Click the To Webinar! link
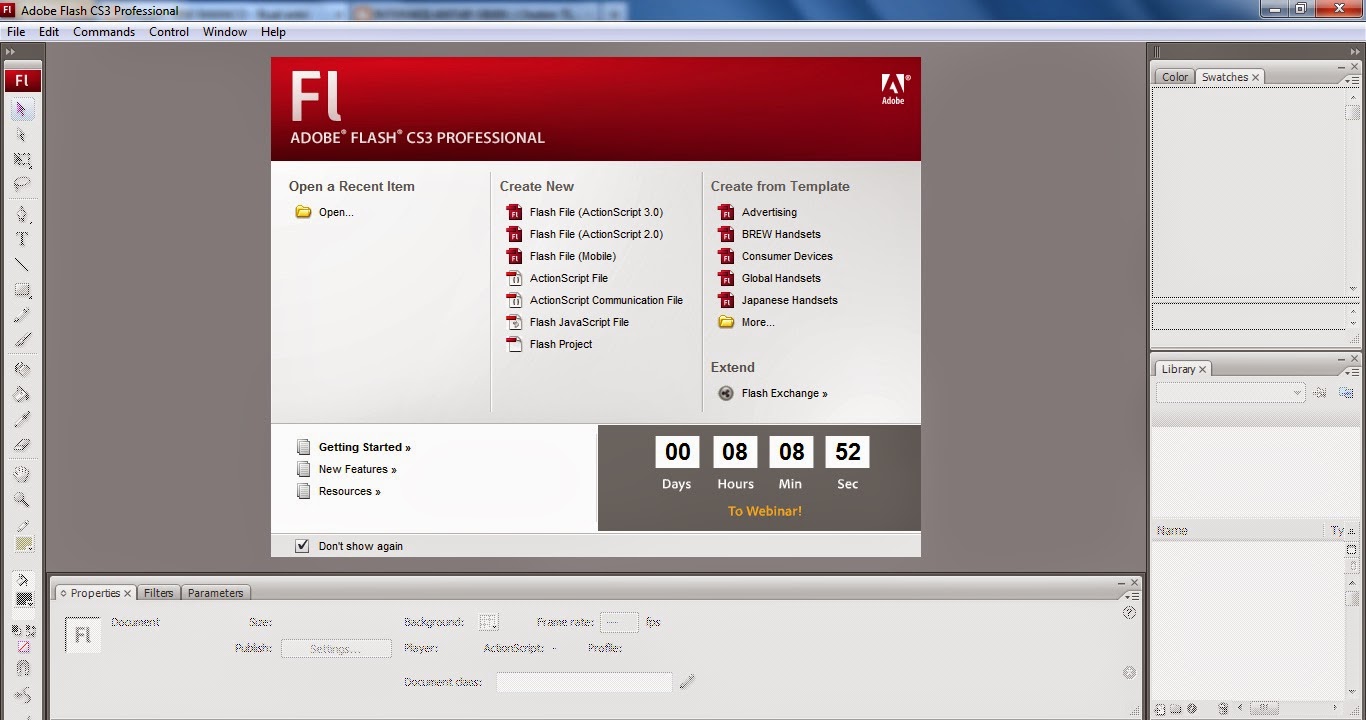 pyautogui.click(x=764, y=511)
